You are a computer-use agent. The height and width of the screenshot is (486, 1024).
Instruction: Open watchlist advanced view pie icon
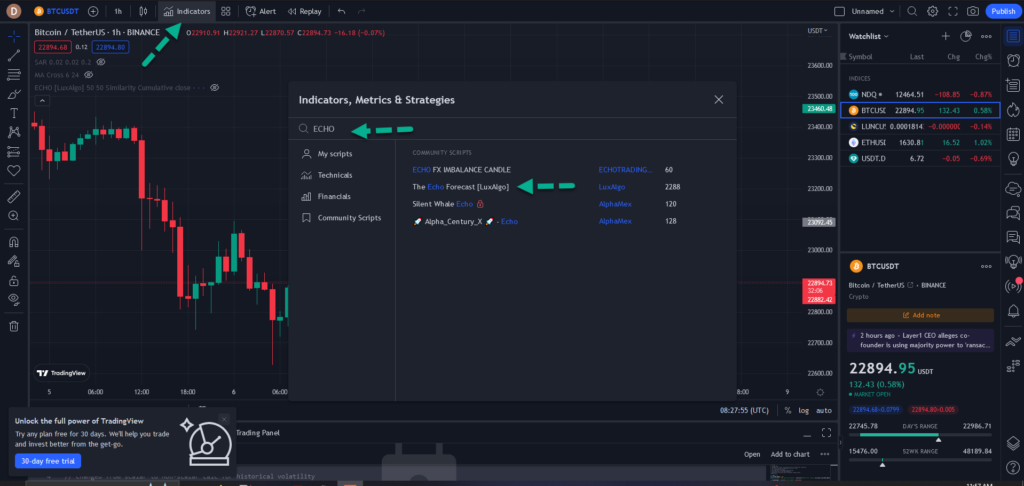(x=966, y=36)
